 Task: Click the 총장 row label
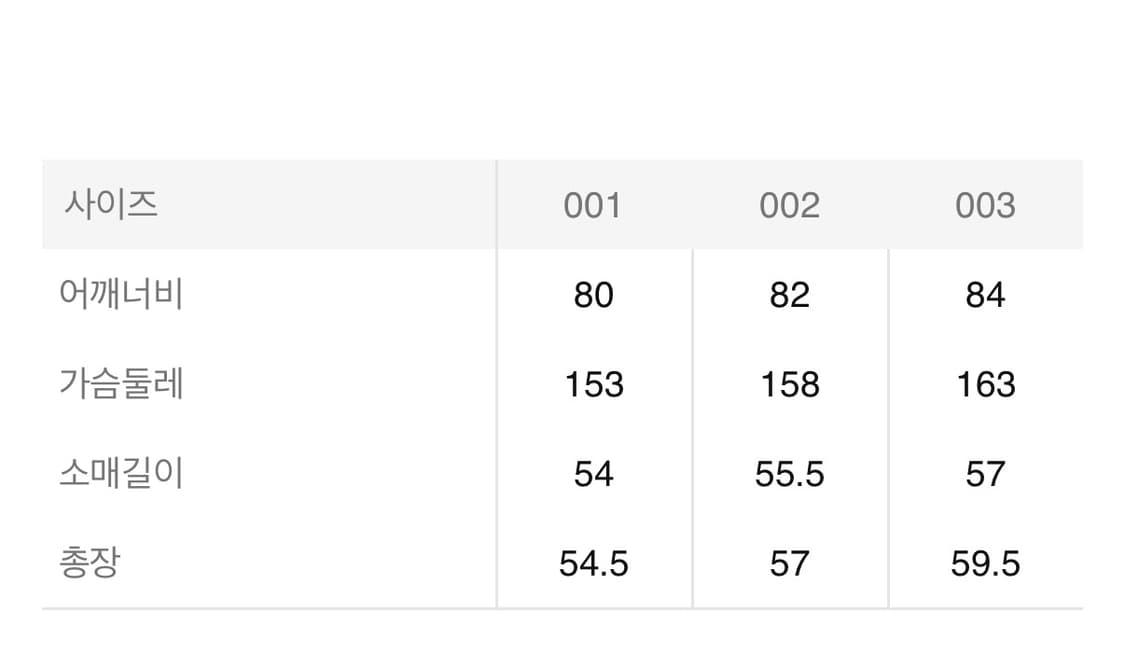pyautogui.click(x=89, y=563)
